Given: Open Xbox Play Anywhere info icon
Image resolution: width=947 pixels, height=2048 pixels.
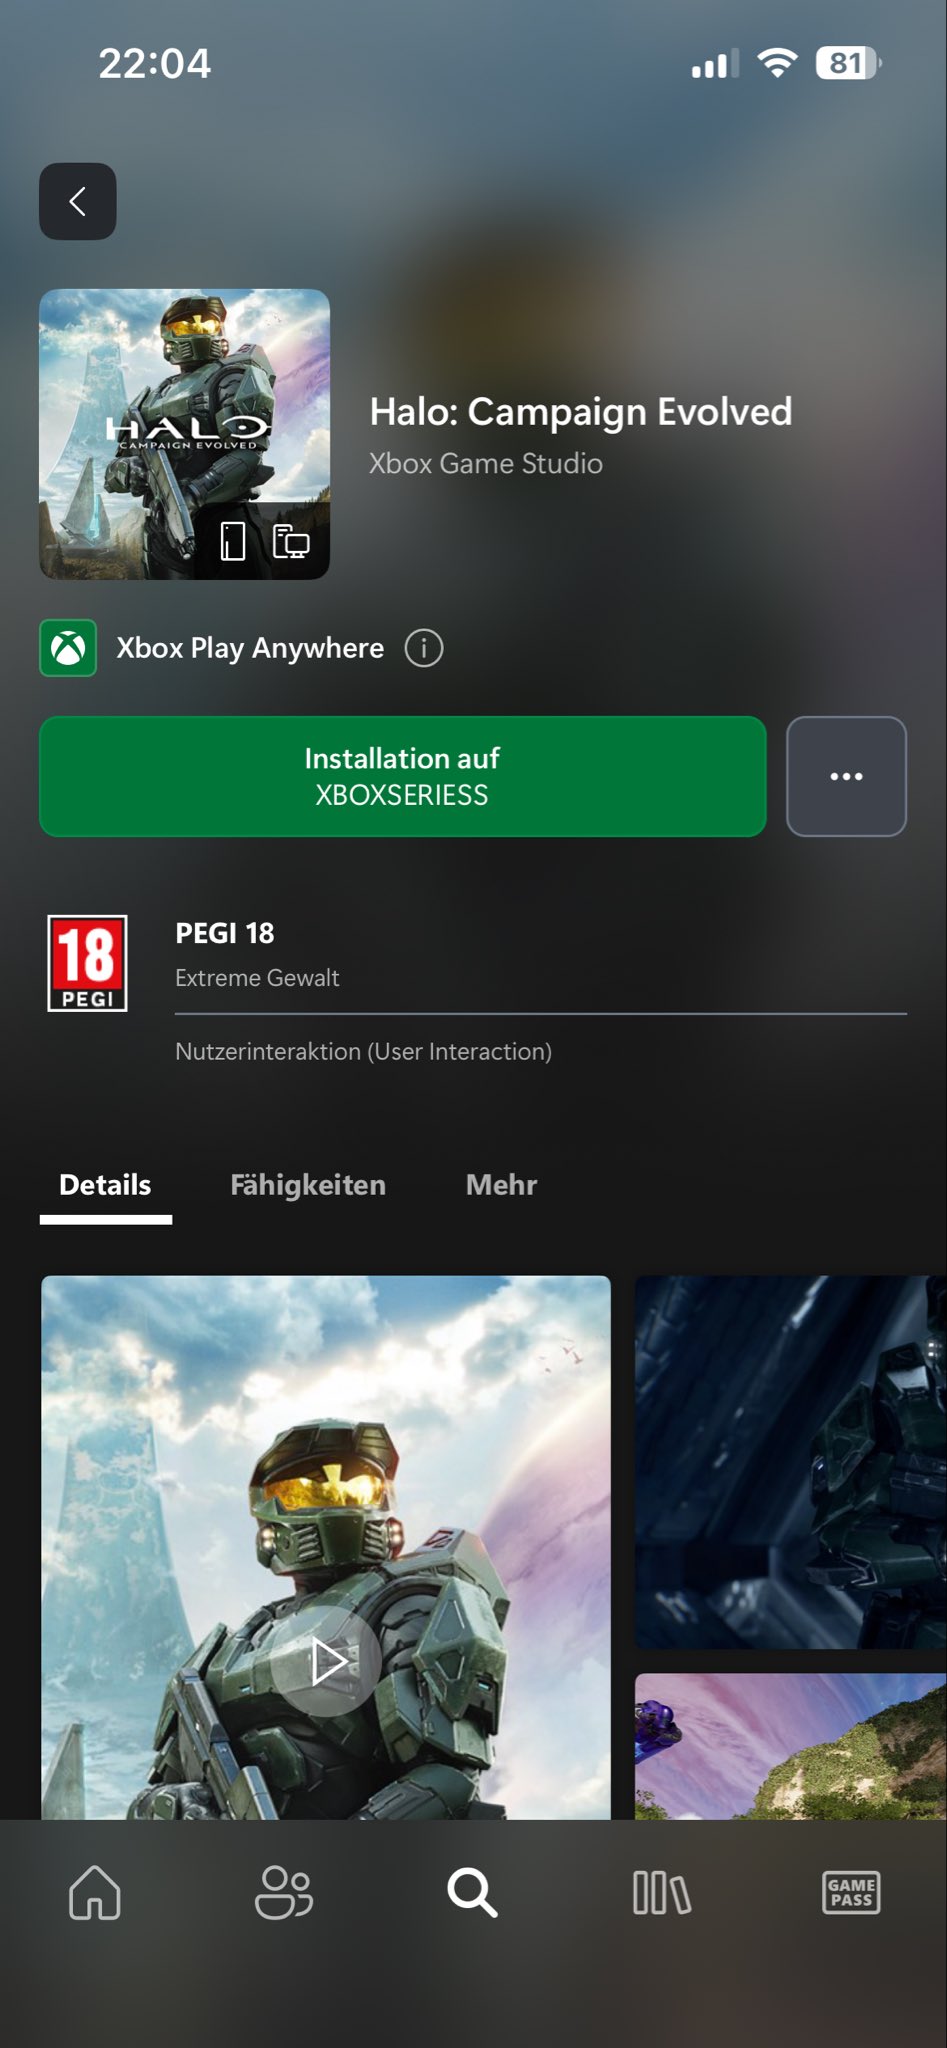Looking at the screenshot, I should coord(423,648).
